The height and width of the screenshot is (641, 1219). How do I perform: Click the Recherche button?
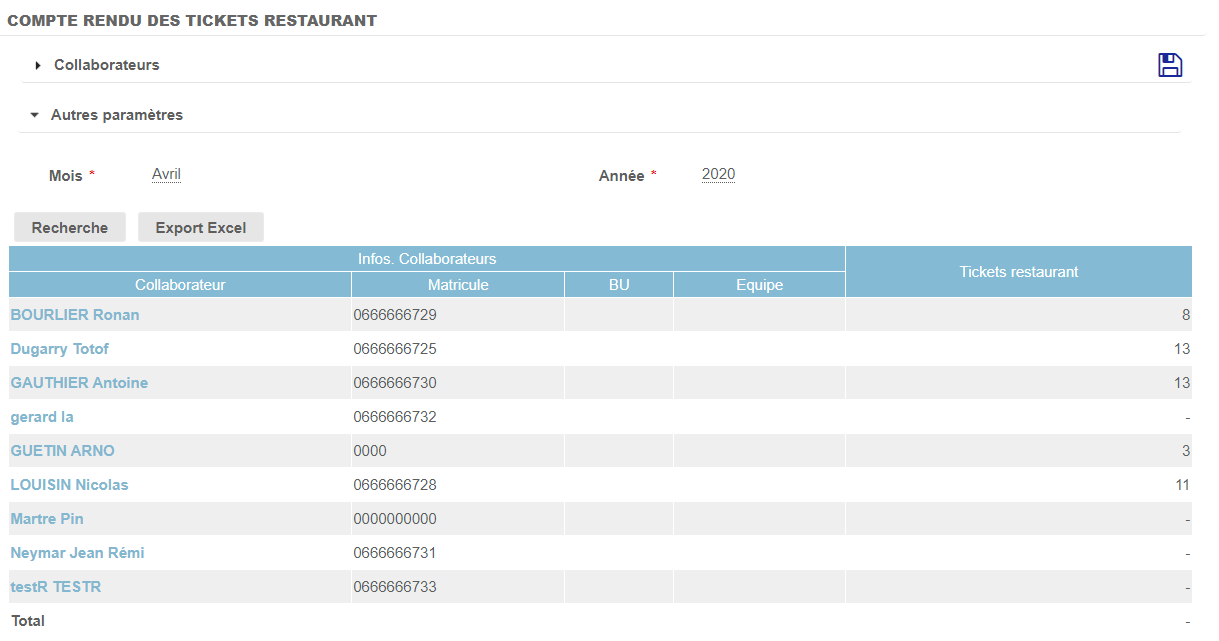pyautogui.click(x=69, y=228)
